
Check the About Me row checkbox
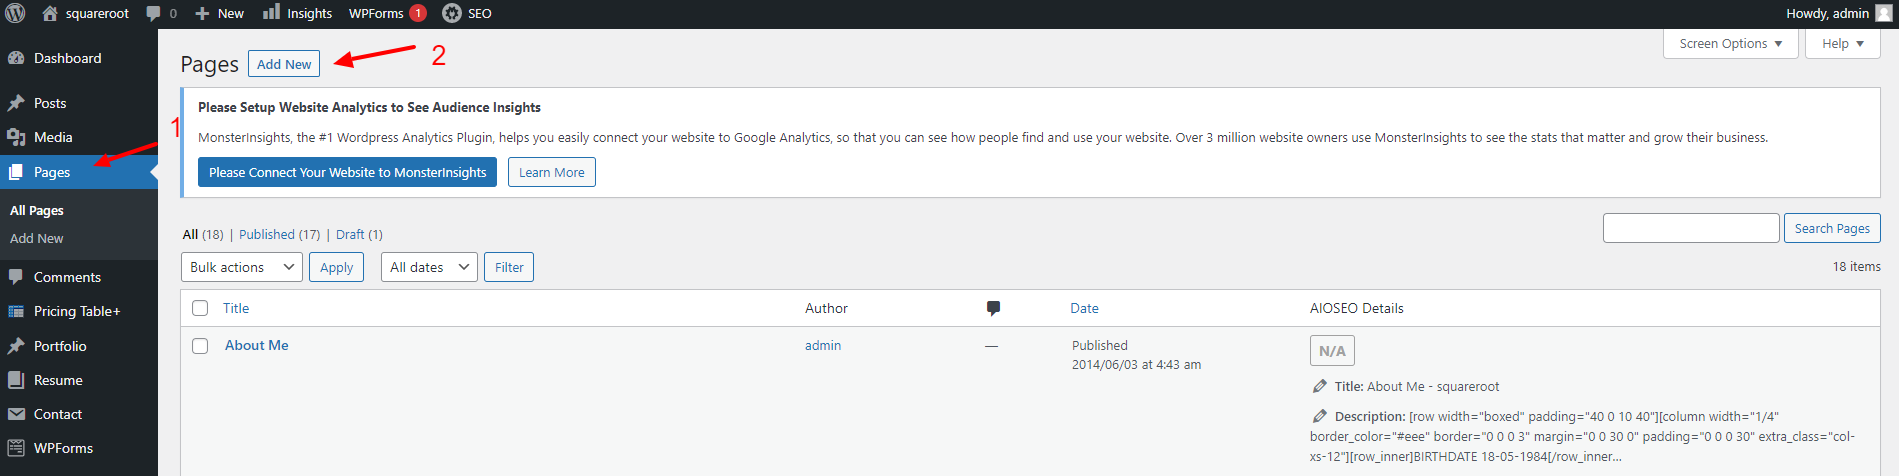(x=200, y=346)
